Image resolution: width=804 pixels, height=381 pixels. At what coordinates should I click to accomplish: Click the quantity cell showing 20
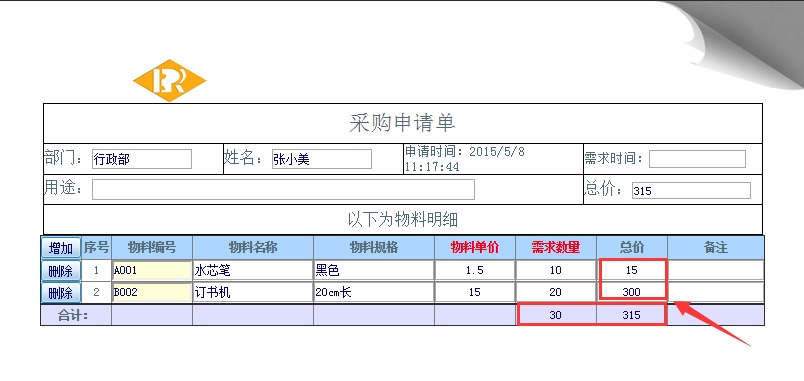(x=556, y=293)
